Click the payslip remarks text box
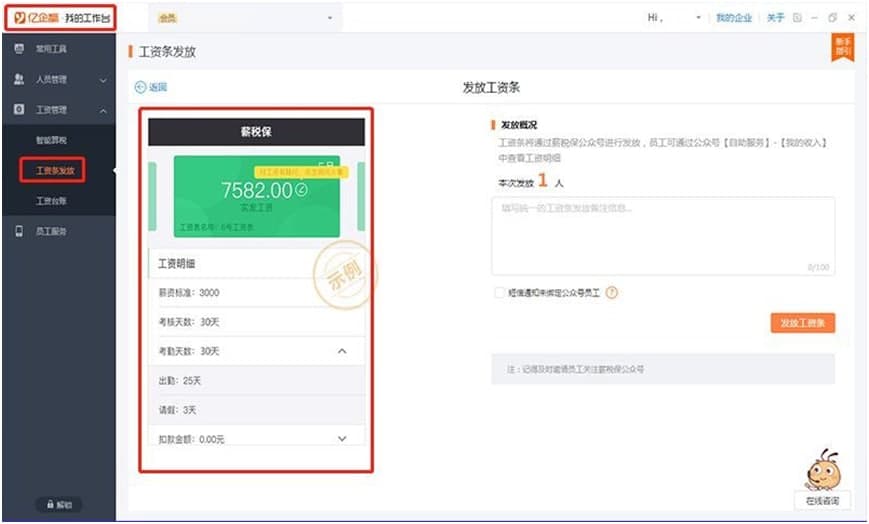Screen dimensions: 869x524 662,235
